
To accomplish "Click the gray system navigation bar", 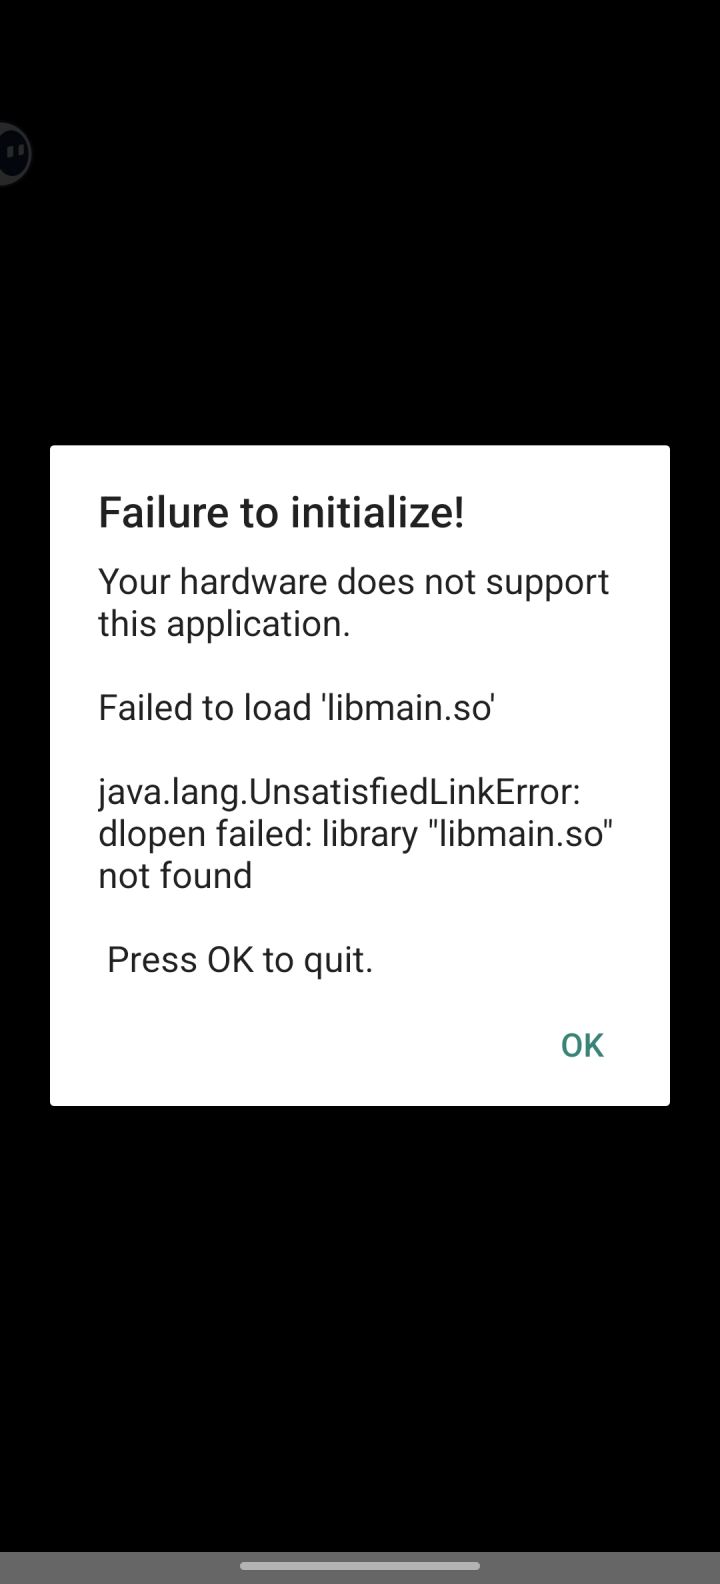I will pyautogui.click(x=360, y=1568).
